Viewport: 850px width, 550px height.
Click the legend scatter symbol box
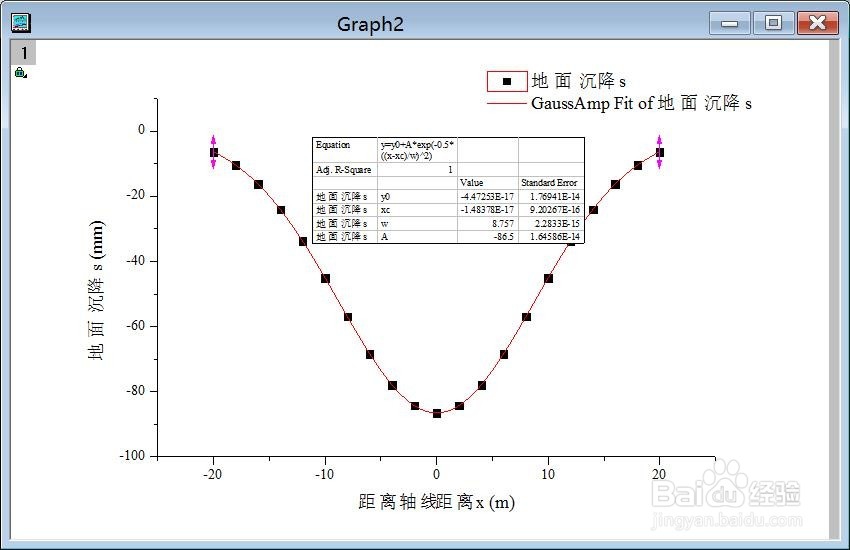click(x=507, y=81)
